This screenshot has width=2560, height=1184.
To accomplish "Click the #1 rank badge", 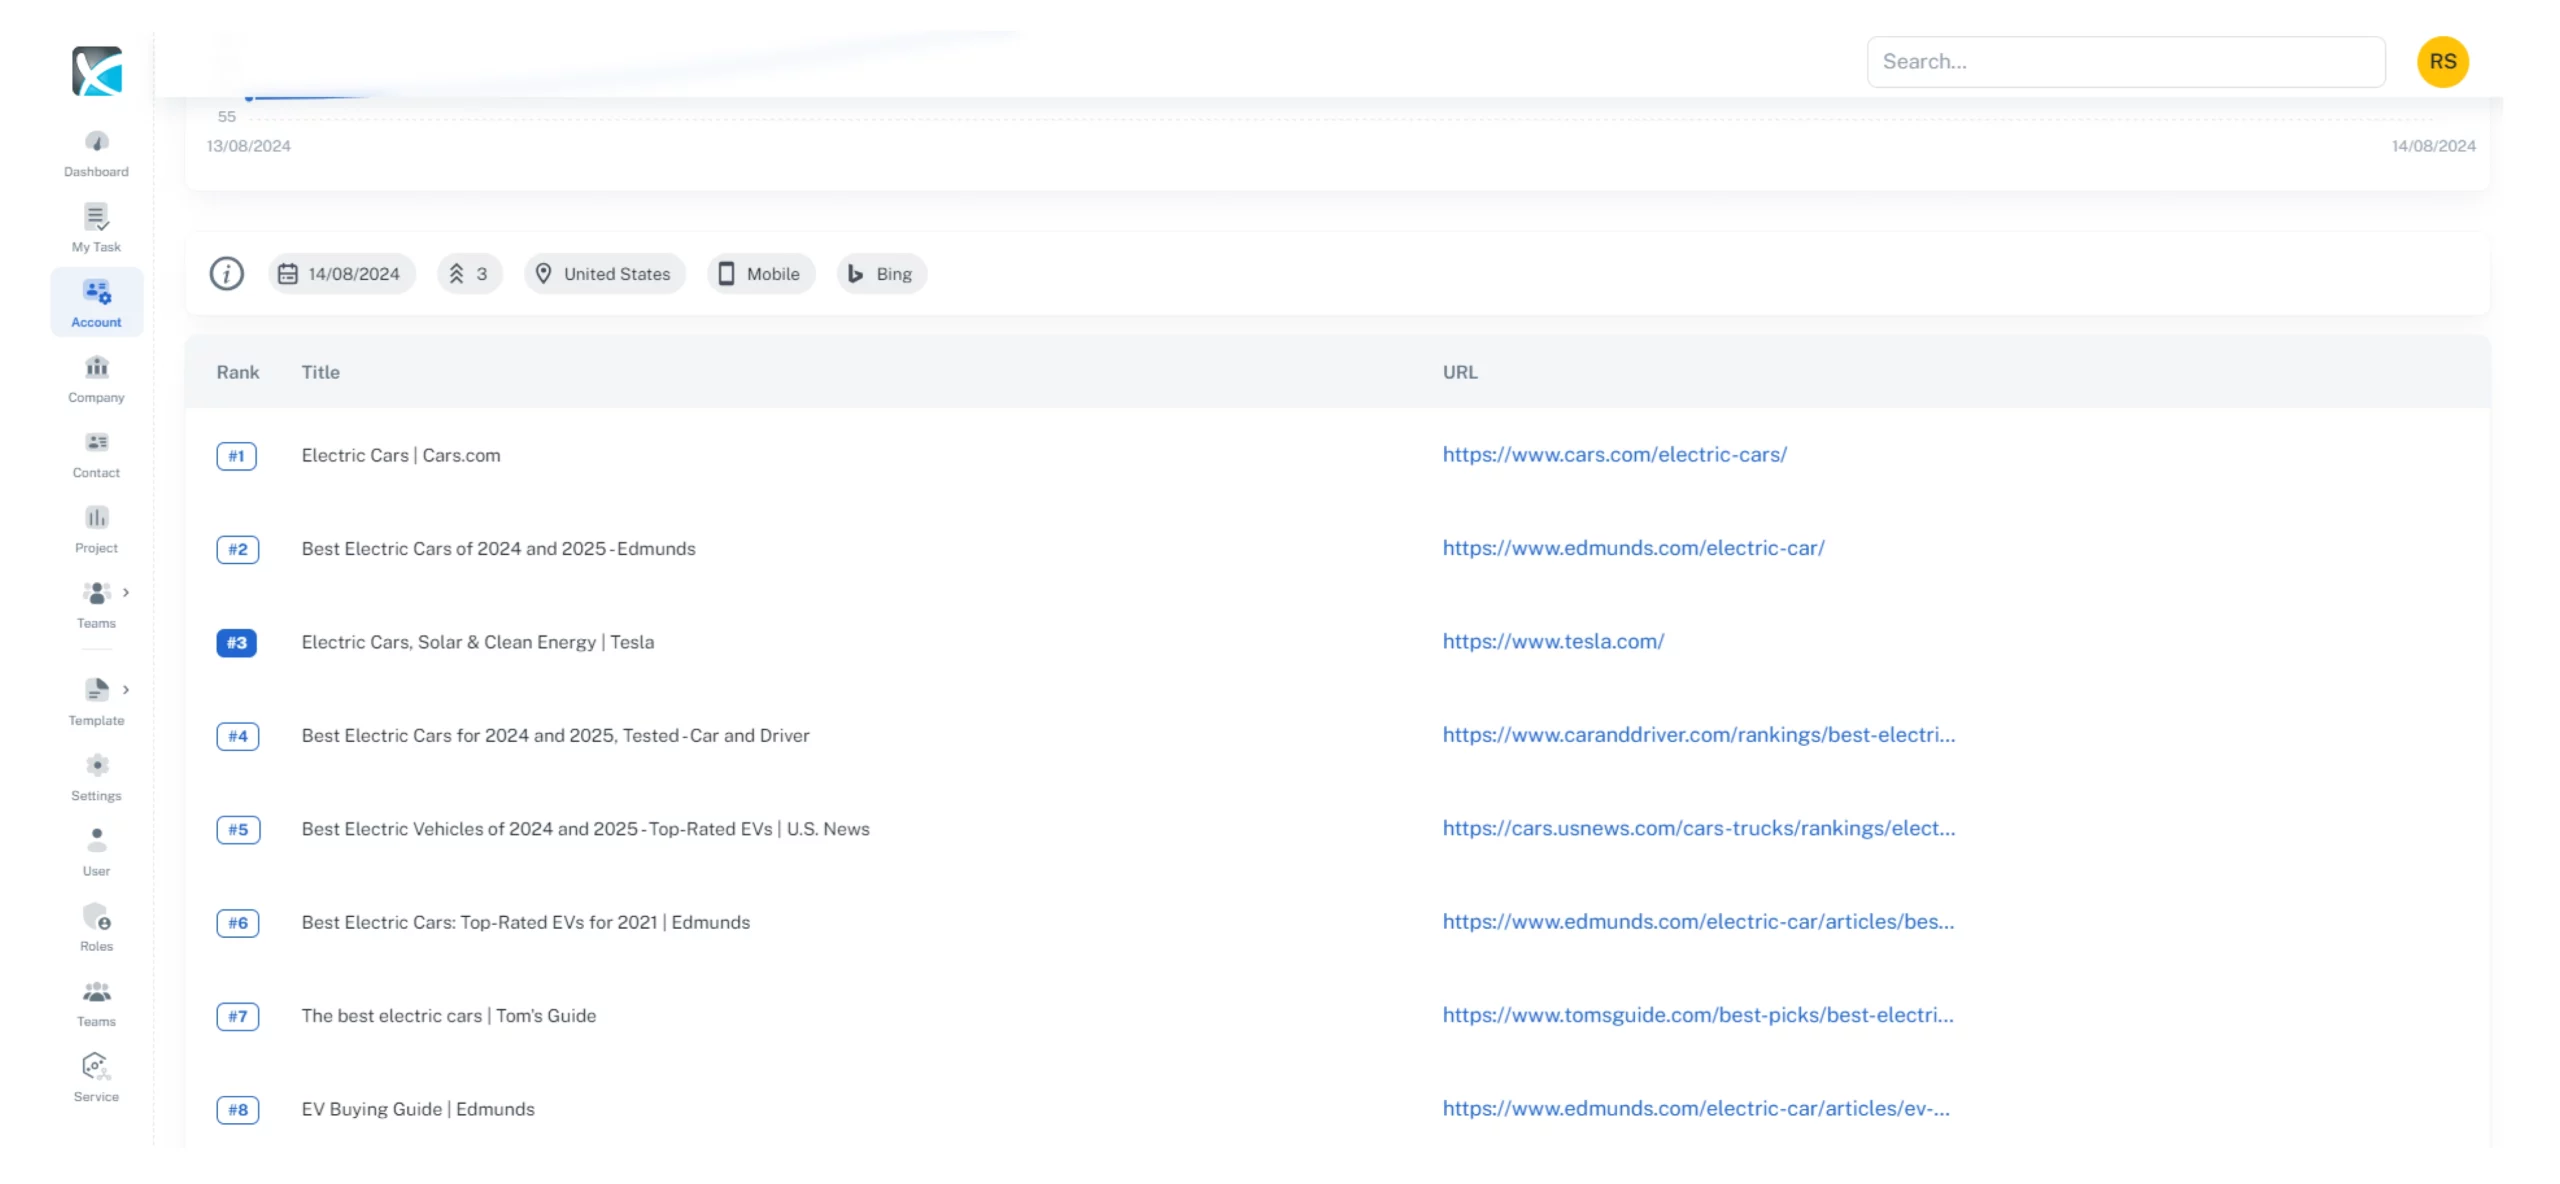I will coord(236,456).
